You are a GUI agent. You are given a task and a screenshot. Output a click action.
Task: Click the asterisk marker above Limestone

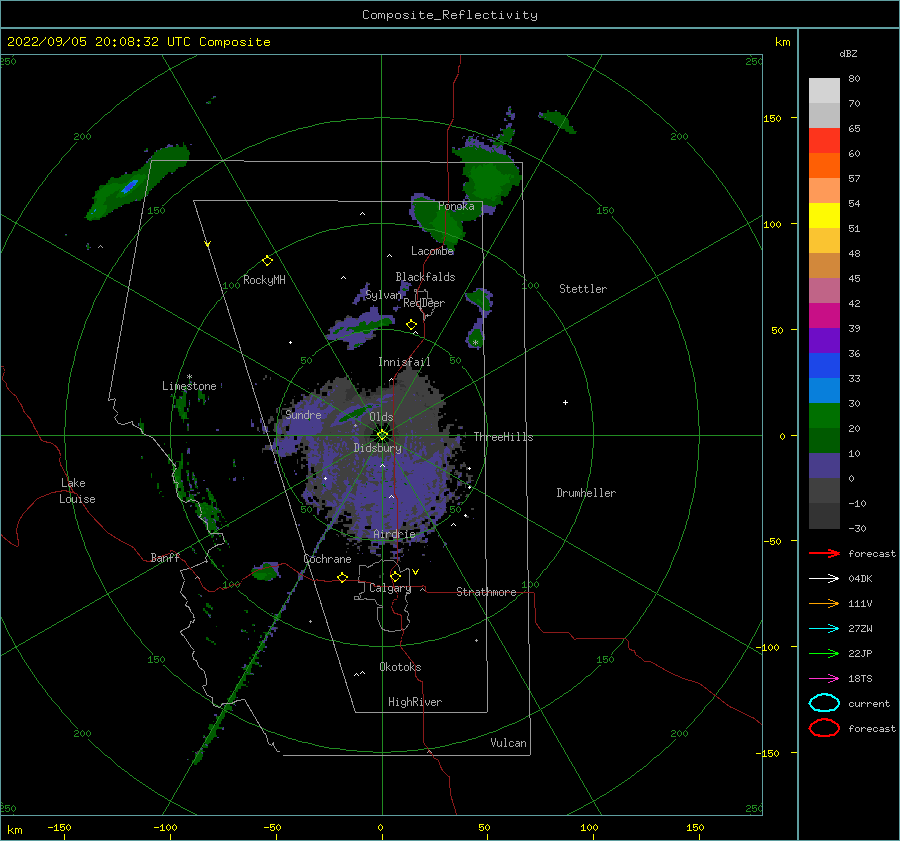pos(189,377)
